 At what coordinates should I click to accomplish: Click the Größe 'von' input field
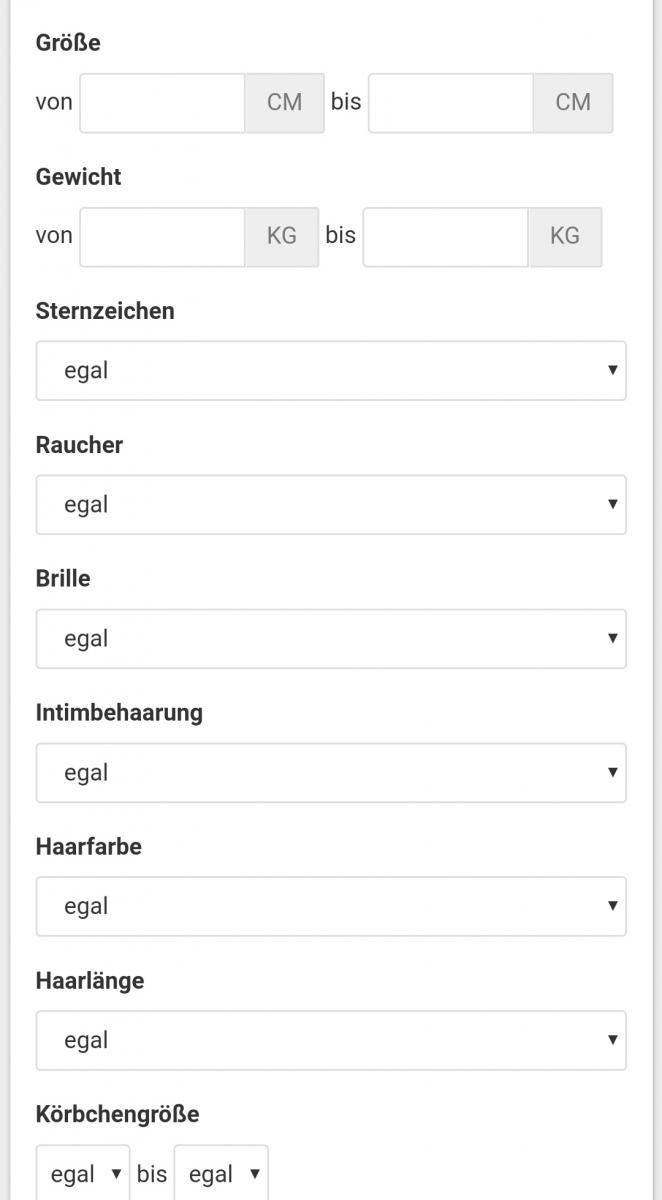[162, 103]
